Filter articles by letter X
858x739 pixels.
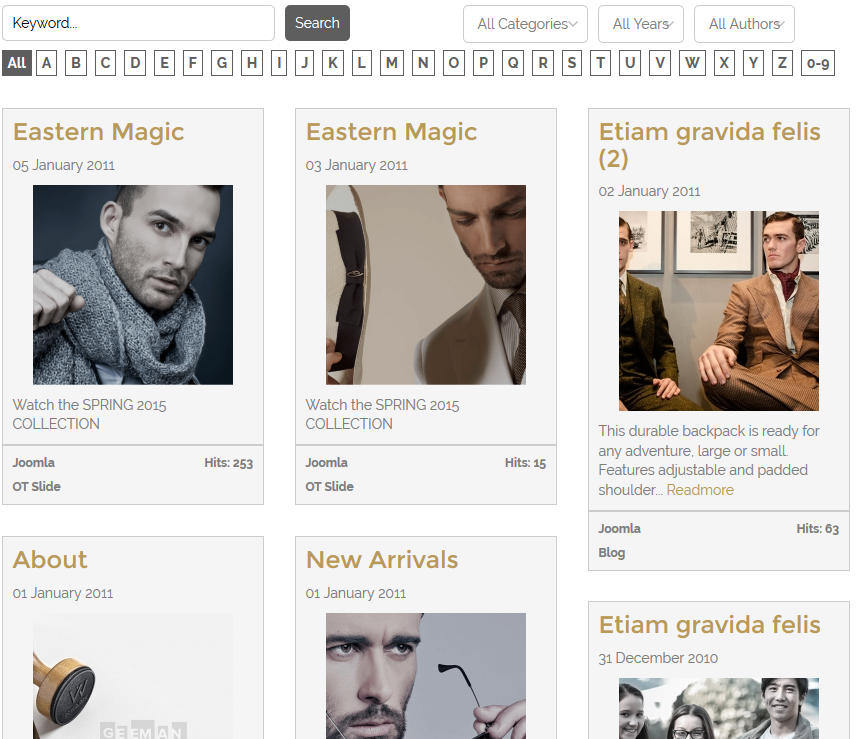coord(724,63)
